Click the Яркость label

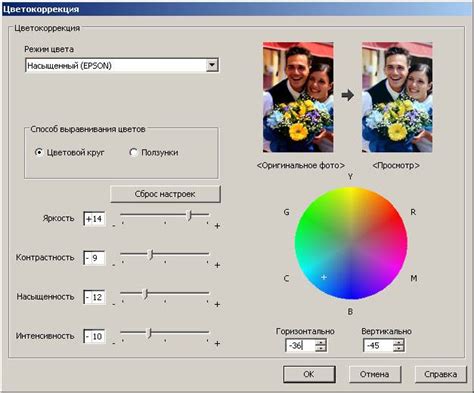coord(58,218)
